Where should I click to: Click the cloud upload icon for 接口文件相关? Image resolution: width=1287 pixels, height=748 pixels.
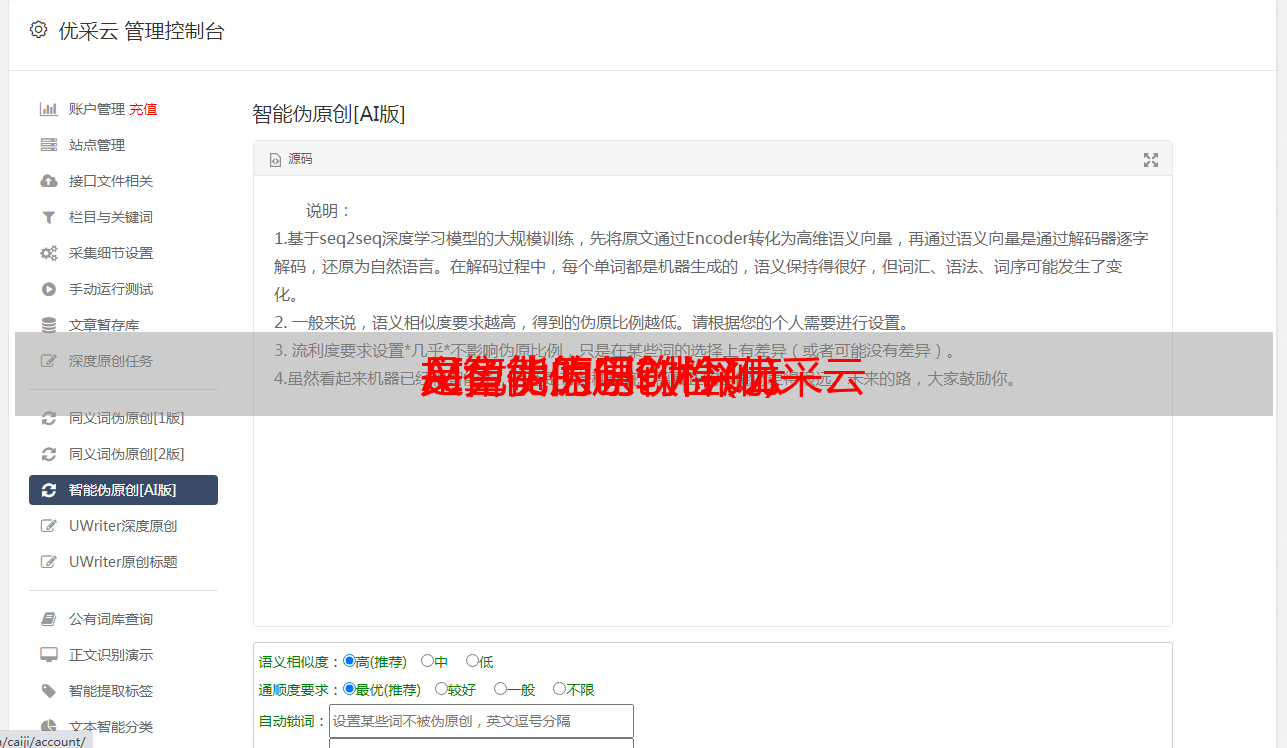[x=48, y=181]
